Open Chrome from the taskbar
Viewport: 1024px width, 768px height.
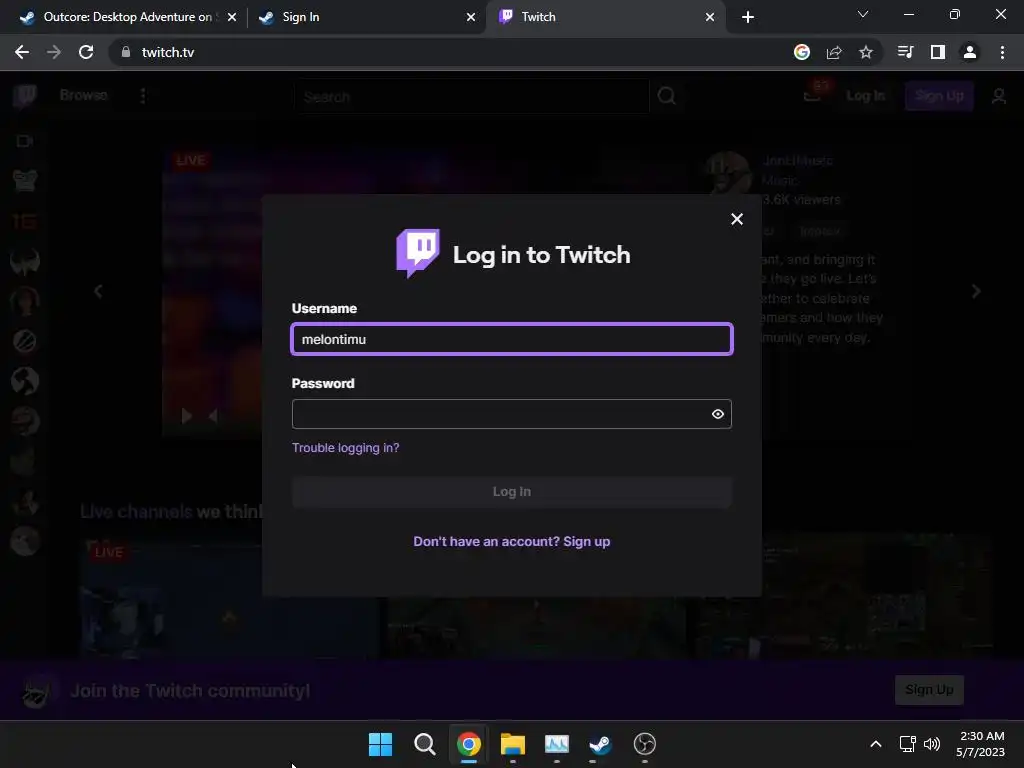(469, 744)
